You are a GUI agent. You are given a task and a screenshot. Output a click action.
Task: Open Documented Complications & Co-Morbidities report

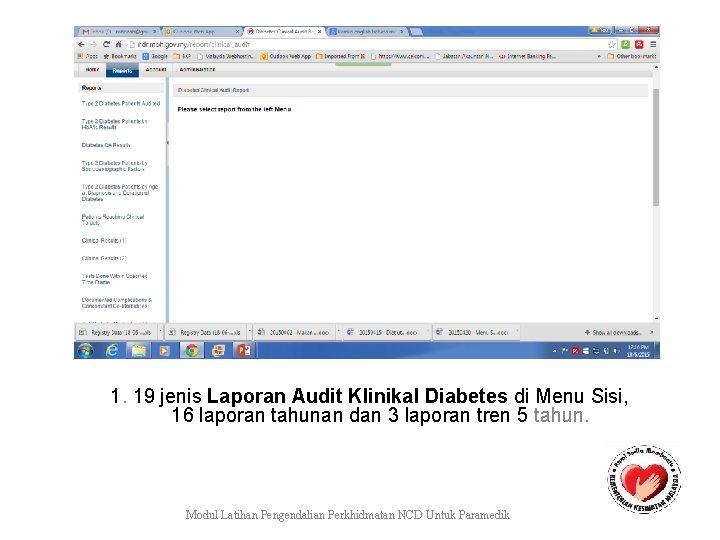[117, 303]
